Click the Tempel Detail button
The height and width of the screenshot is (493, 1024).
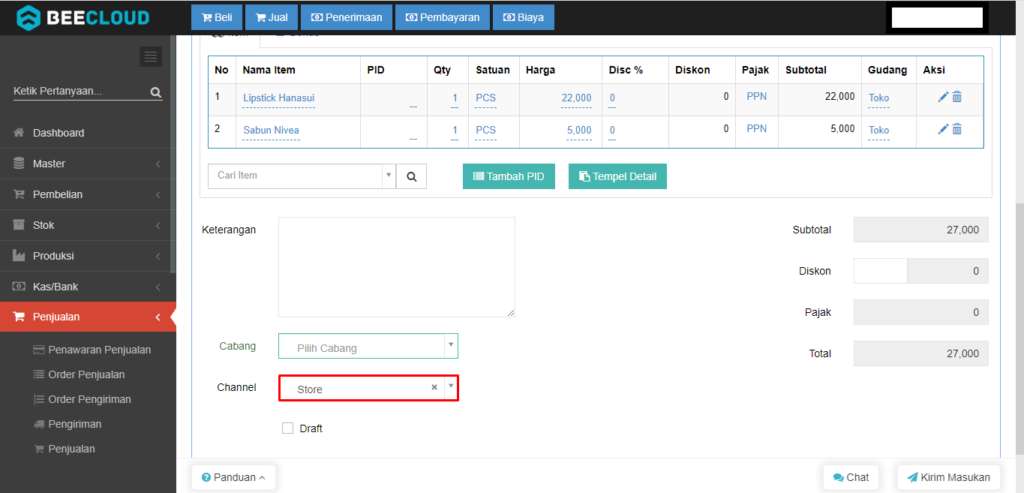pos(618,176)
